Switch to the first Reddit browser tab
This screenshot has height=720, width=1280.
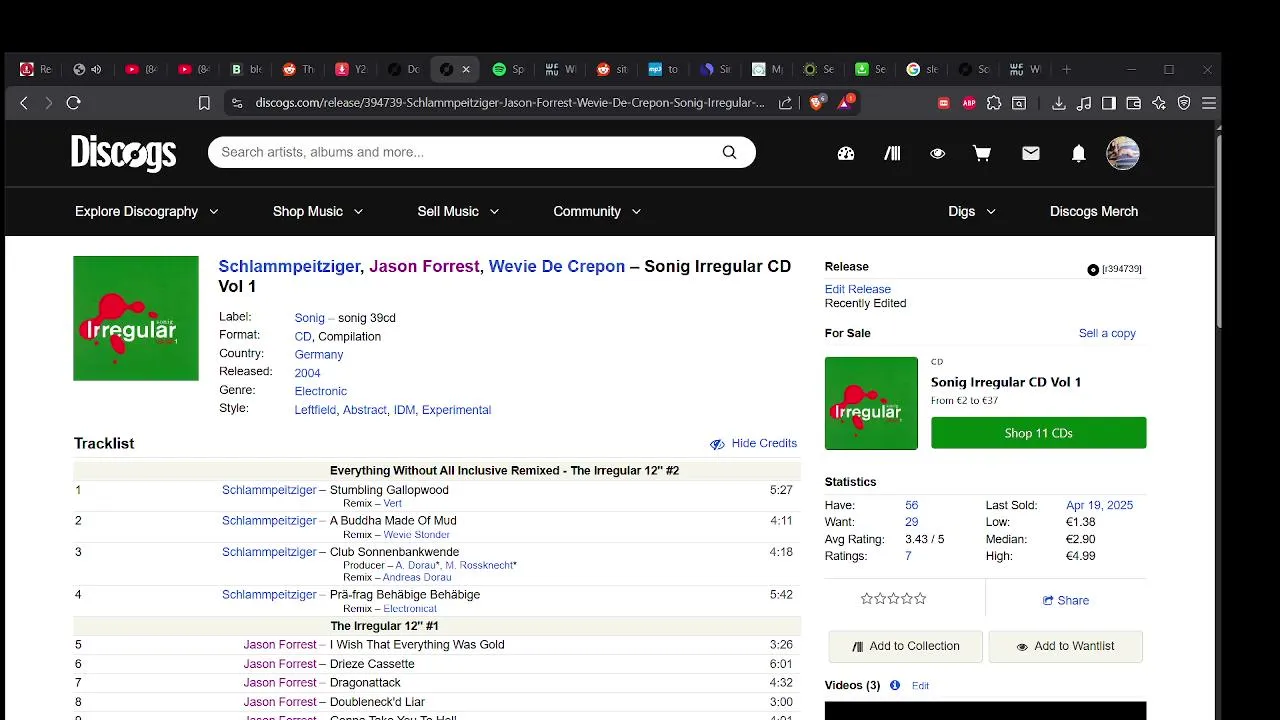[298, 69]
